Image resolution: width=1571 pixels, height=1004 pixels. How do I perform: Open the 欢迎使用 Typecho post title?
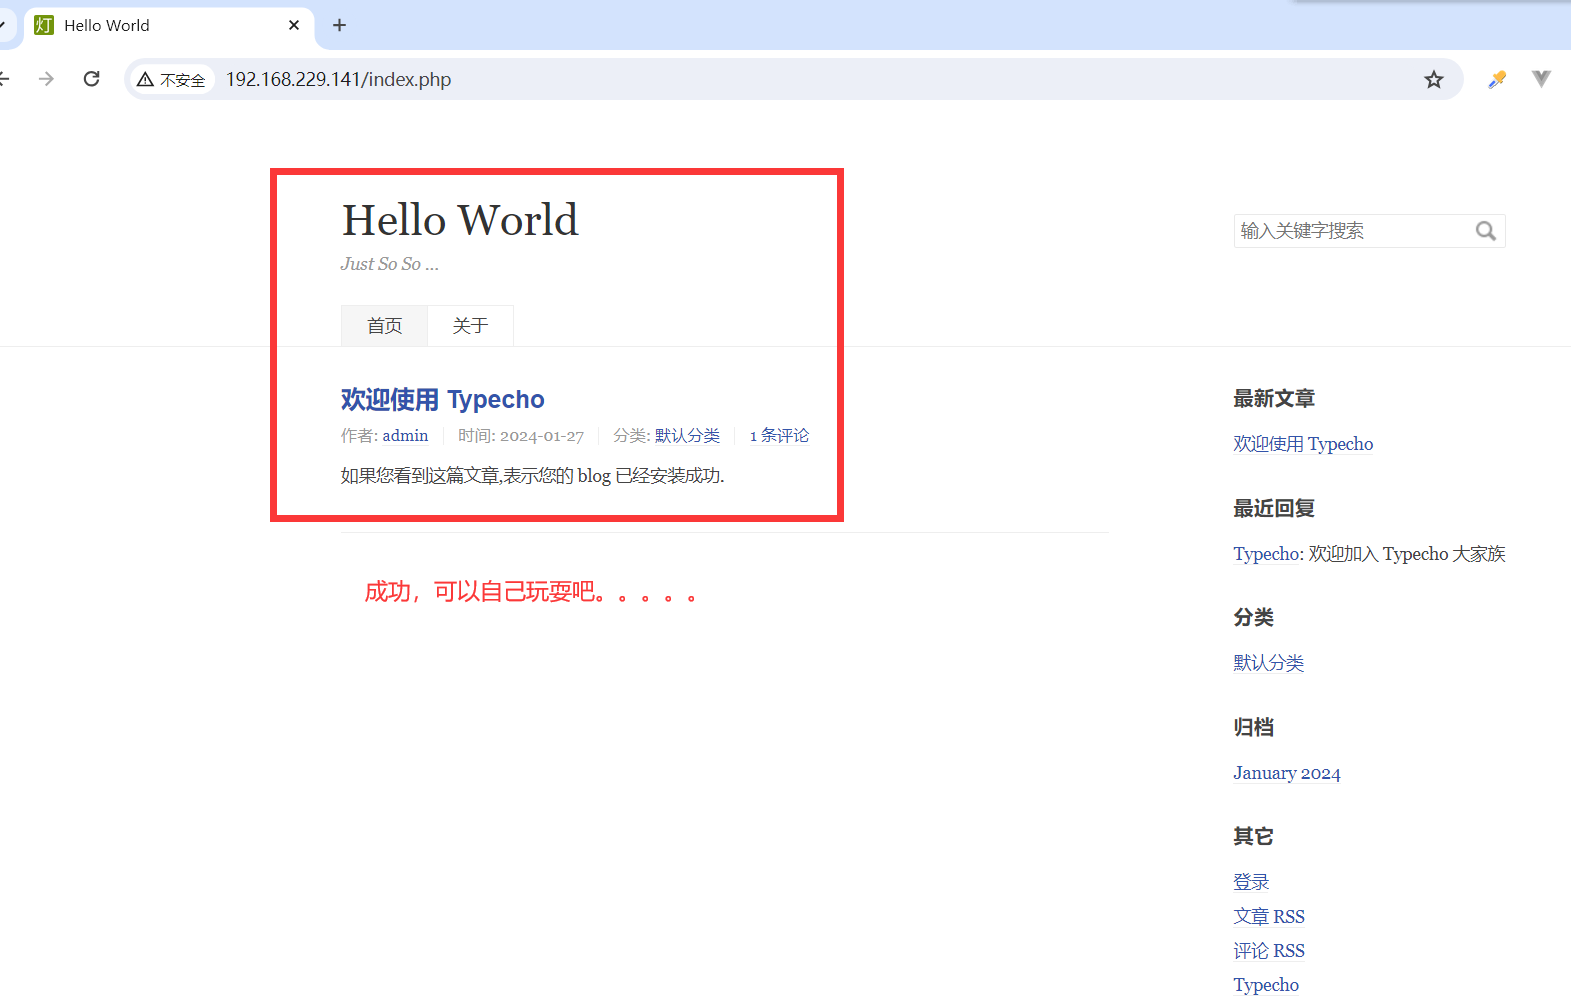[x=442, y=399]
